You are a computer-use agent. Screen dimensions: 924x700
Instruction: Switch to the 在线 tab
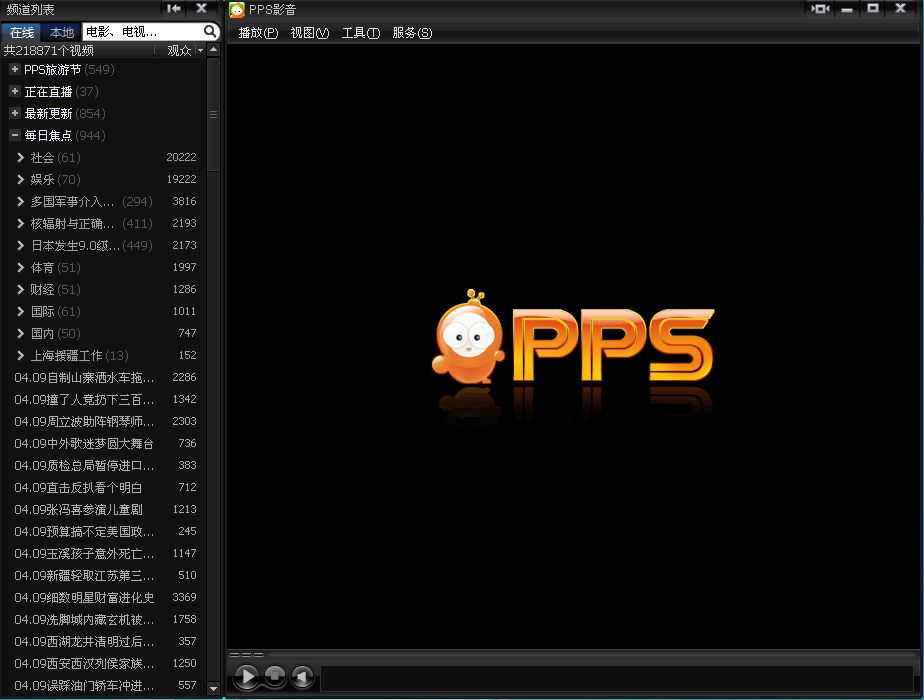click(22, 31)
